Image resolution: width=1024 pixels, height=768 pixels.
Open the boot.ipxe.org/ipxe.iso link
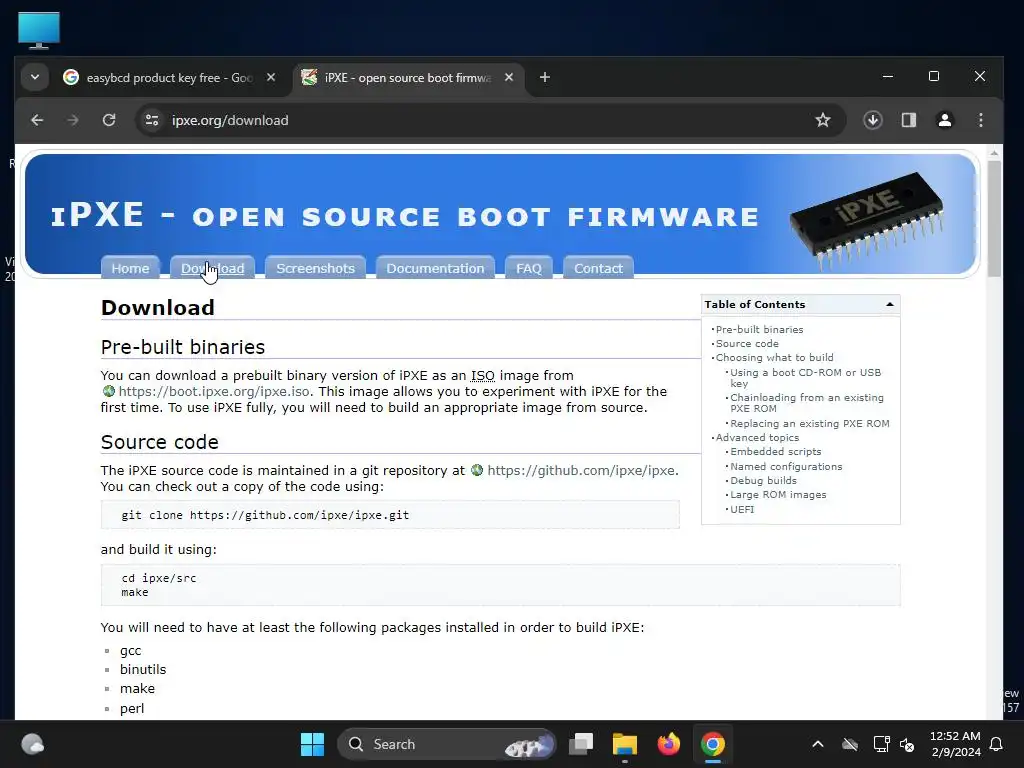pos(214,391)
